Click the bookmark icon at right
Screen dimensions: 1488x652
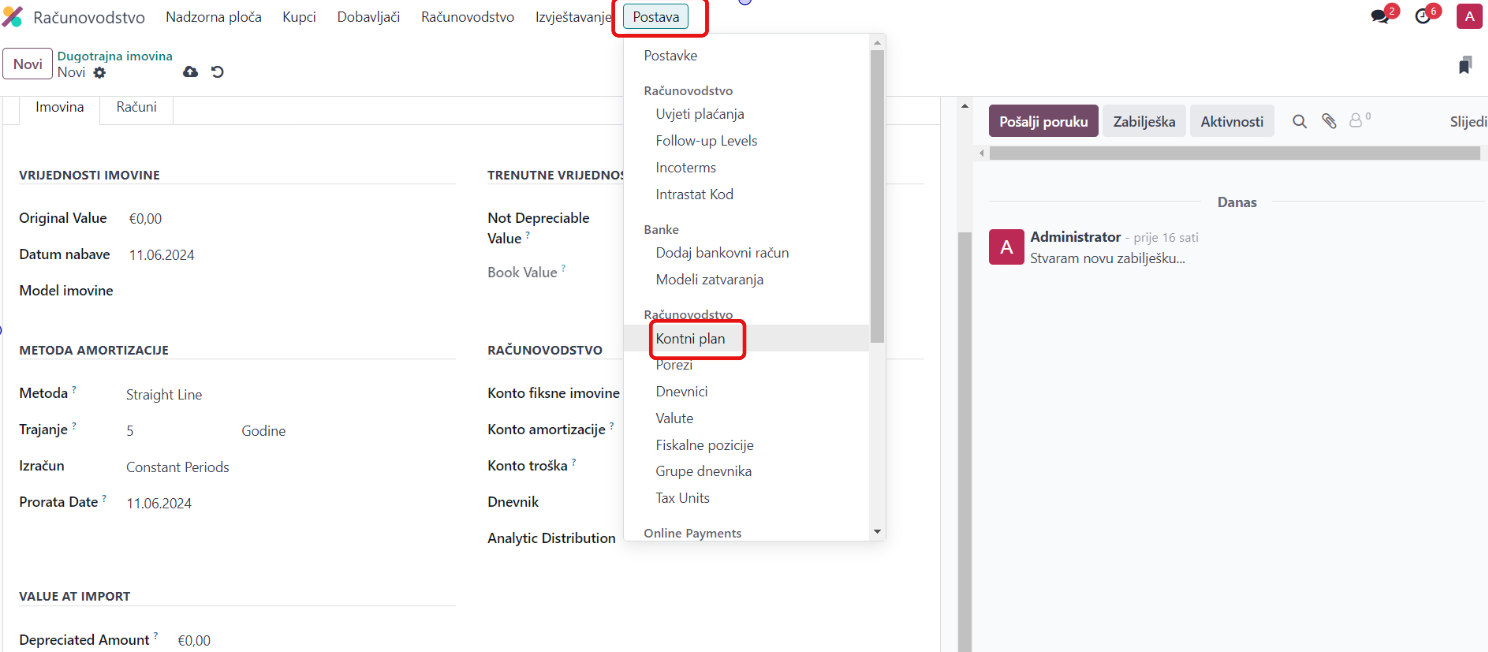[x=1465, y=65]
